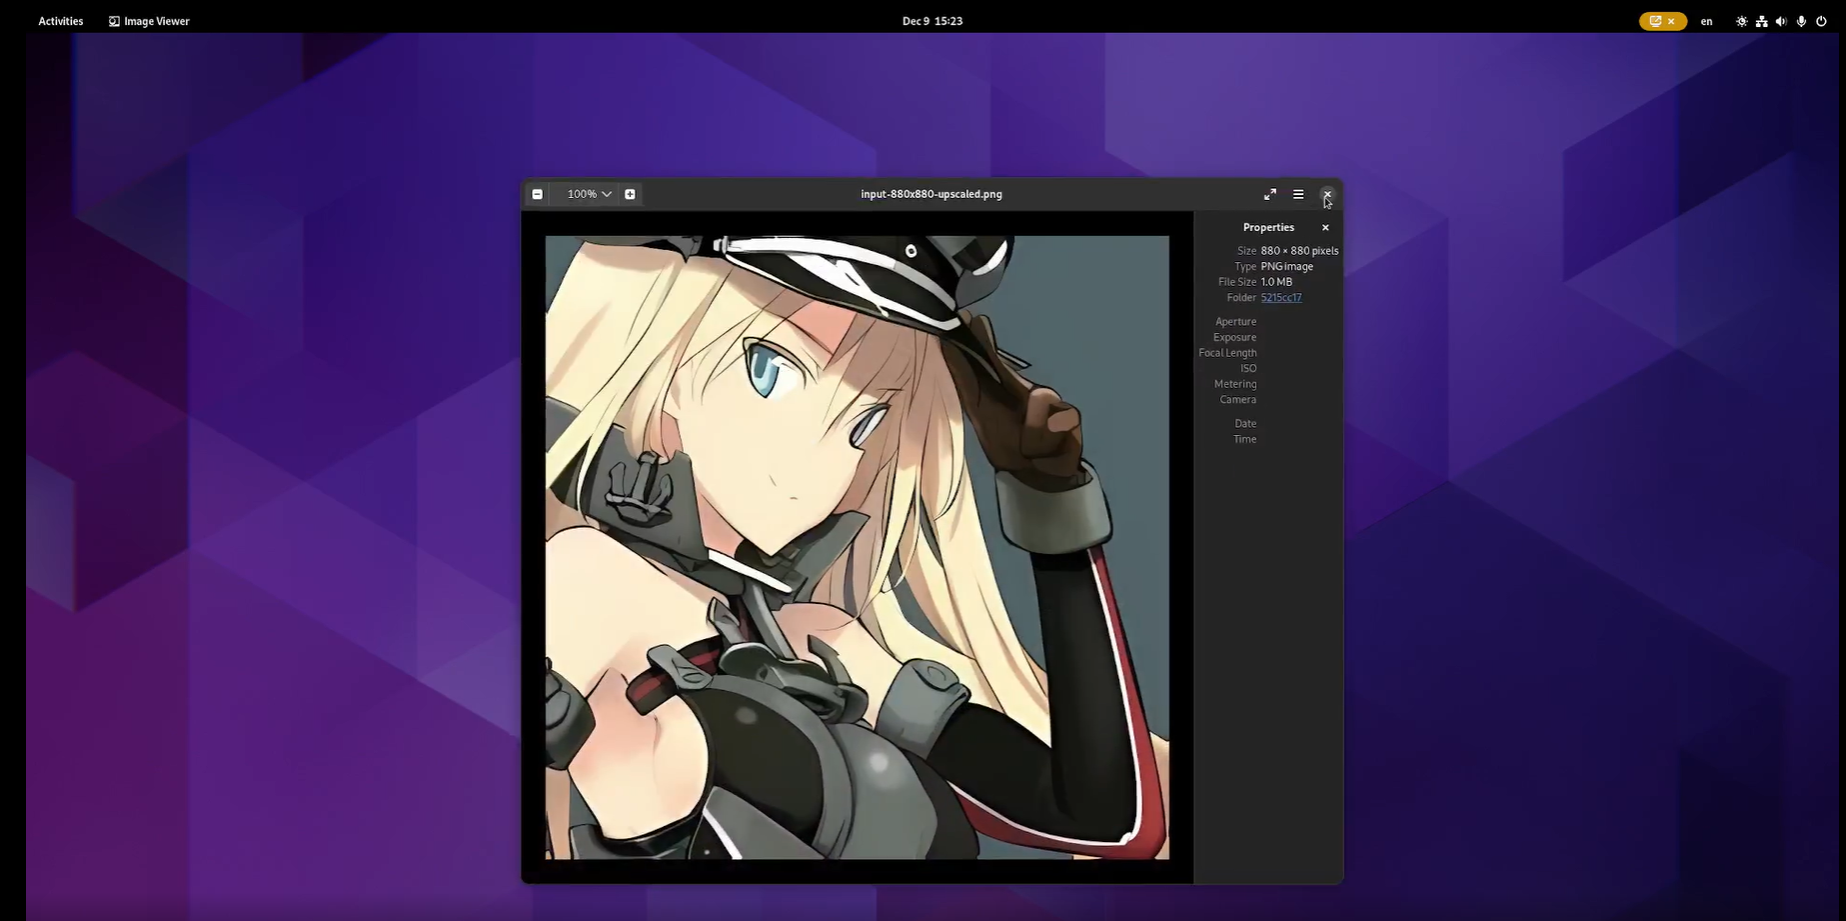The height and width of the screenshot is (921, 1846).
Task: Open the clock showing Dec 9 15:23
Action: click(x=932, y=21)
